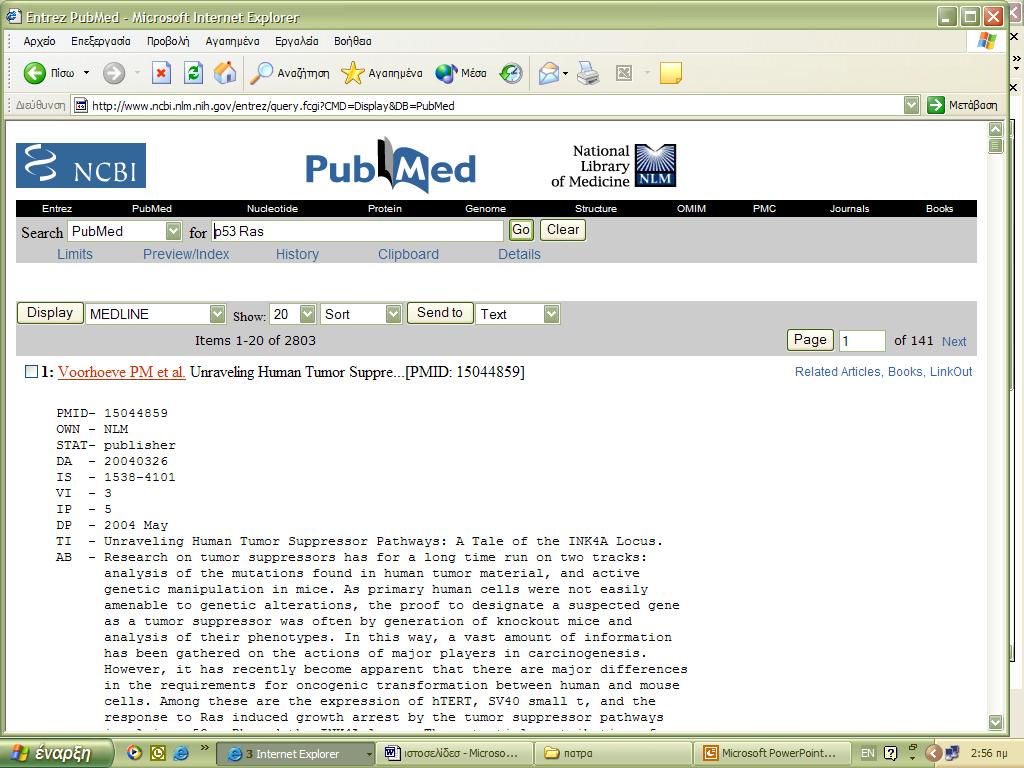
Task: Go to Next results page link
Action: [953, 342]
